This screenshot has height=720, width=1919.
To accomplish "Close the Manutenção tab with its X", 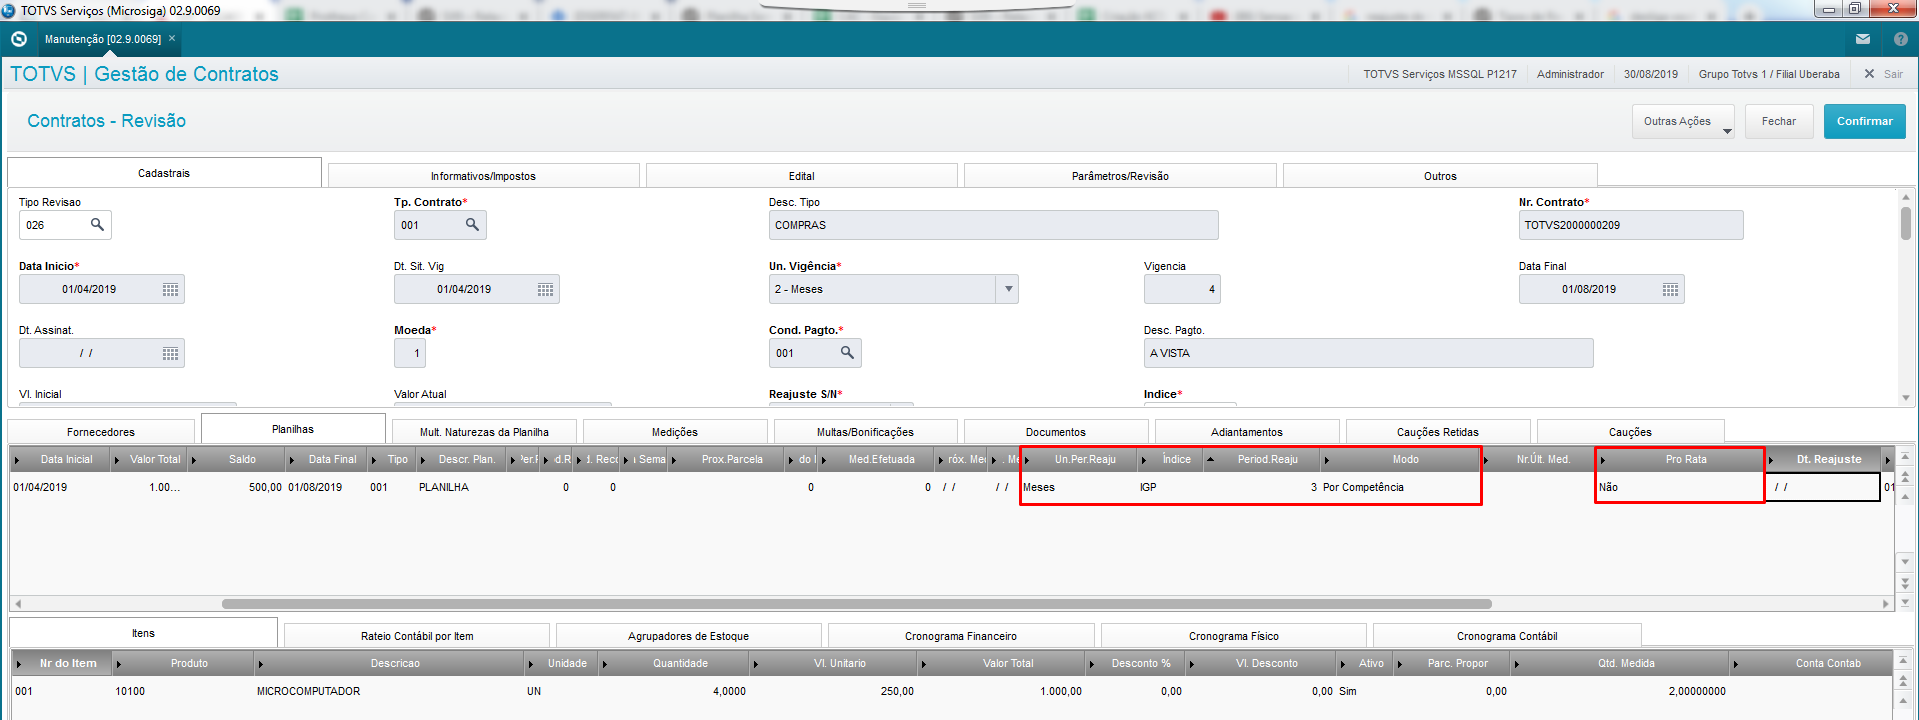I will pos(172,39).
